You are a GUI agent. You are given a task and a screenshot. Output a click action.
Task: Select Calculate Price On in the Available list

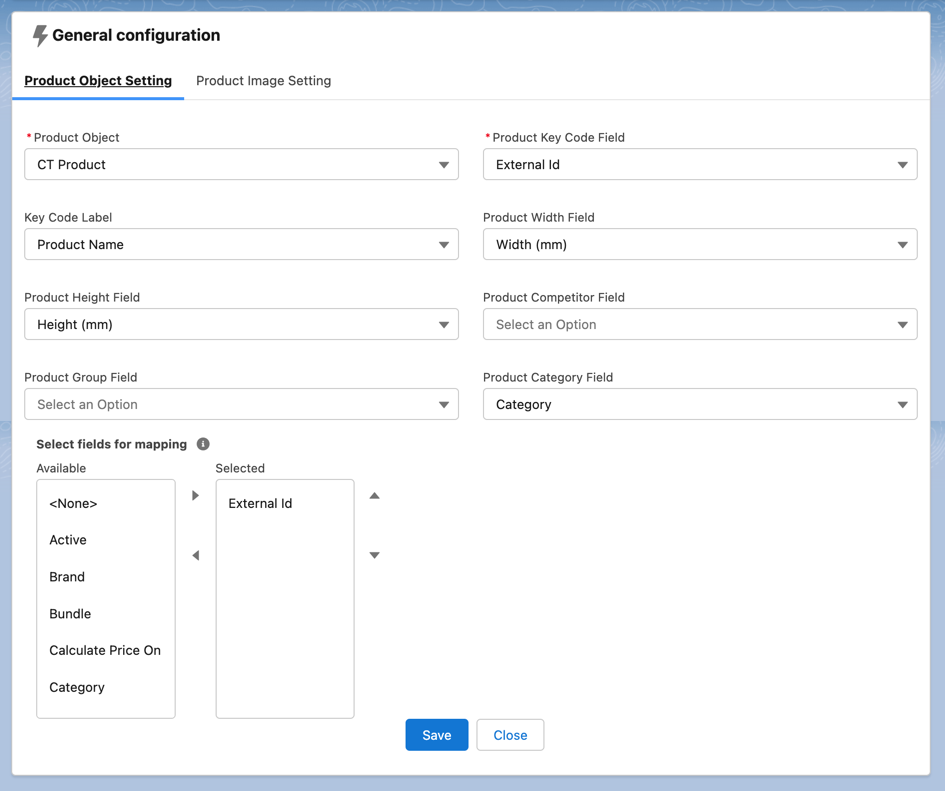point(105,650)
